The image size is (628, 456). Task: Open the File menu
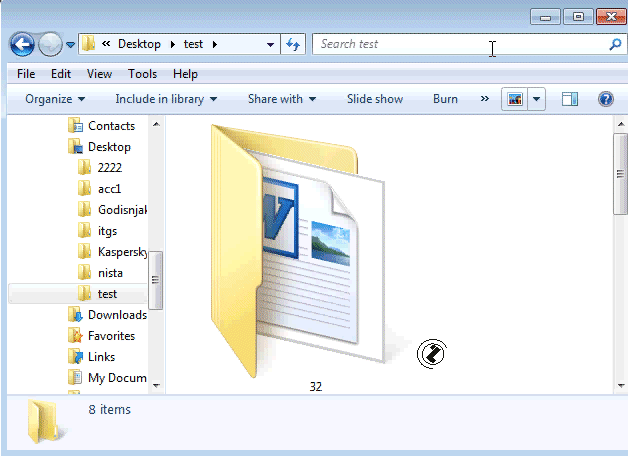[x=26, y=74]
